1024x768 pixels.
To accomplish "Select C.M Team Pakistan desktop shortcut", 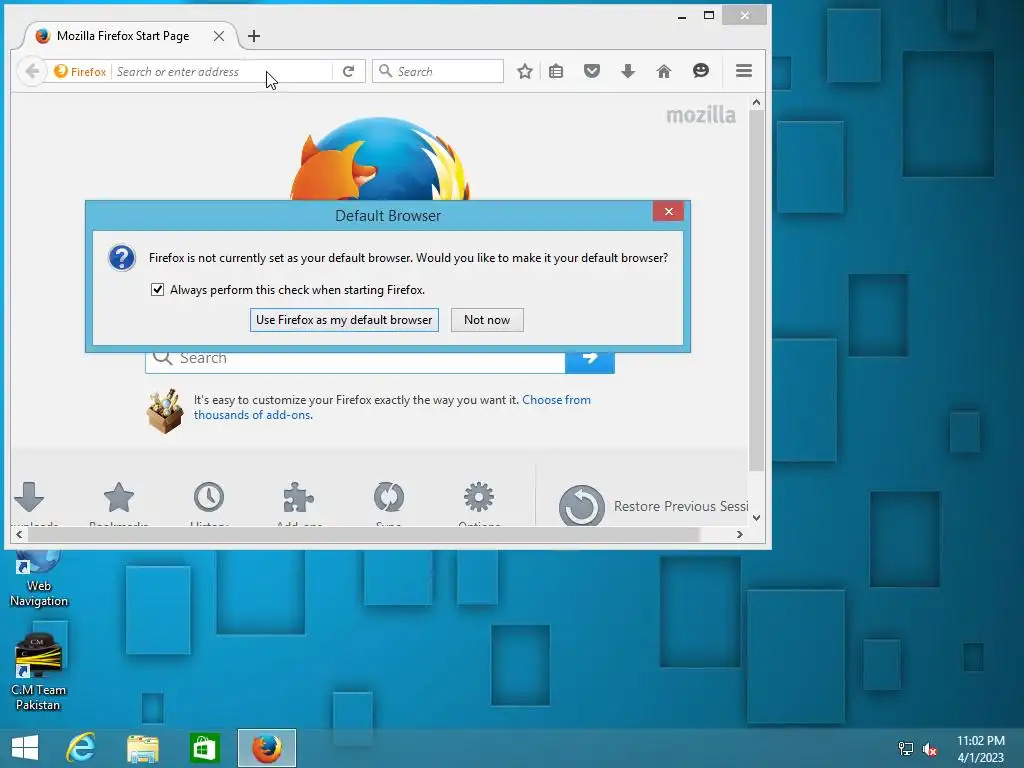I will pyautogui.click(x=38, y=671).
